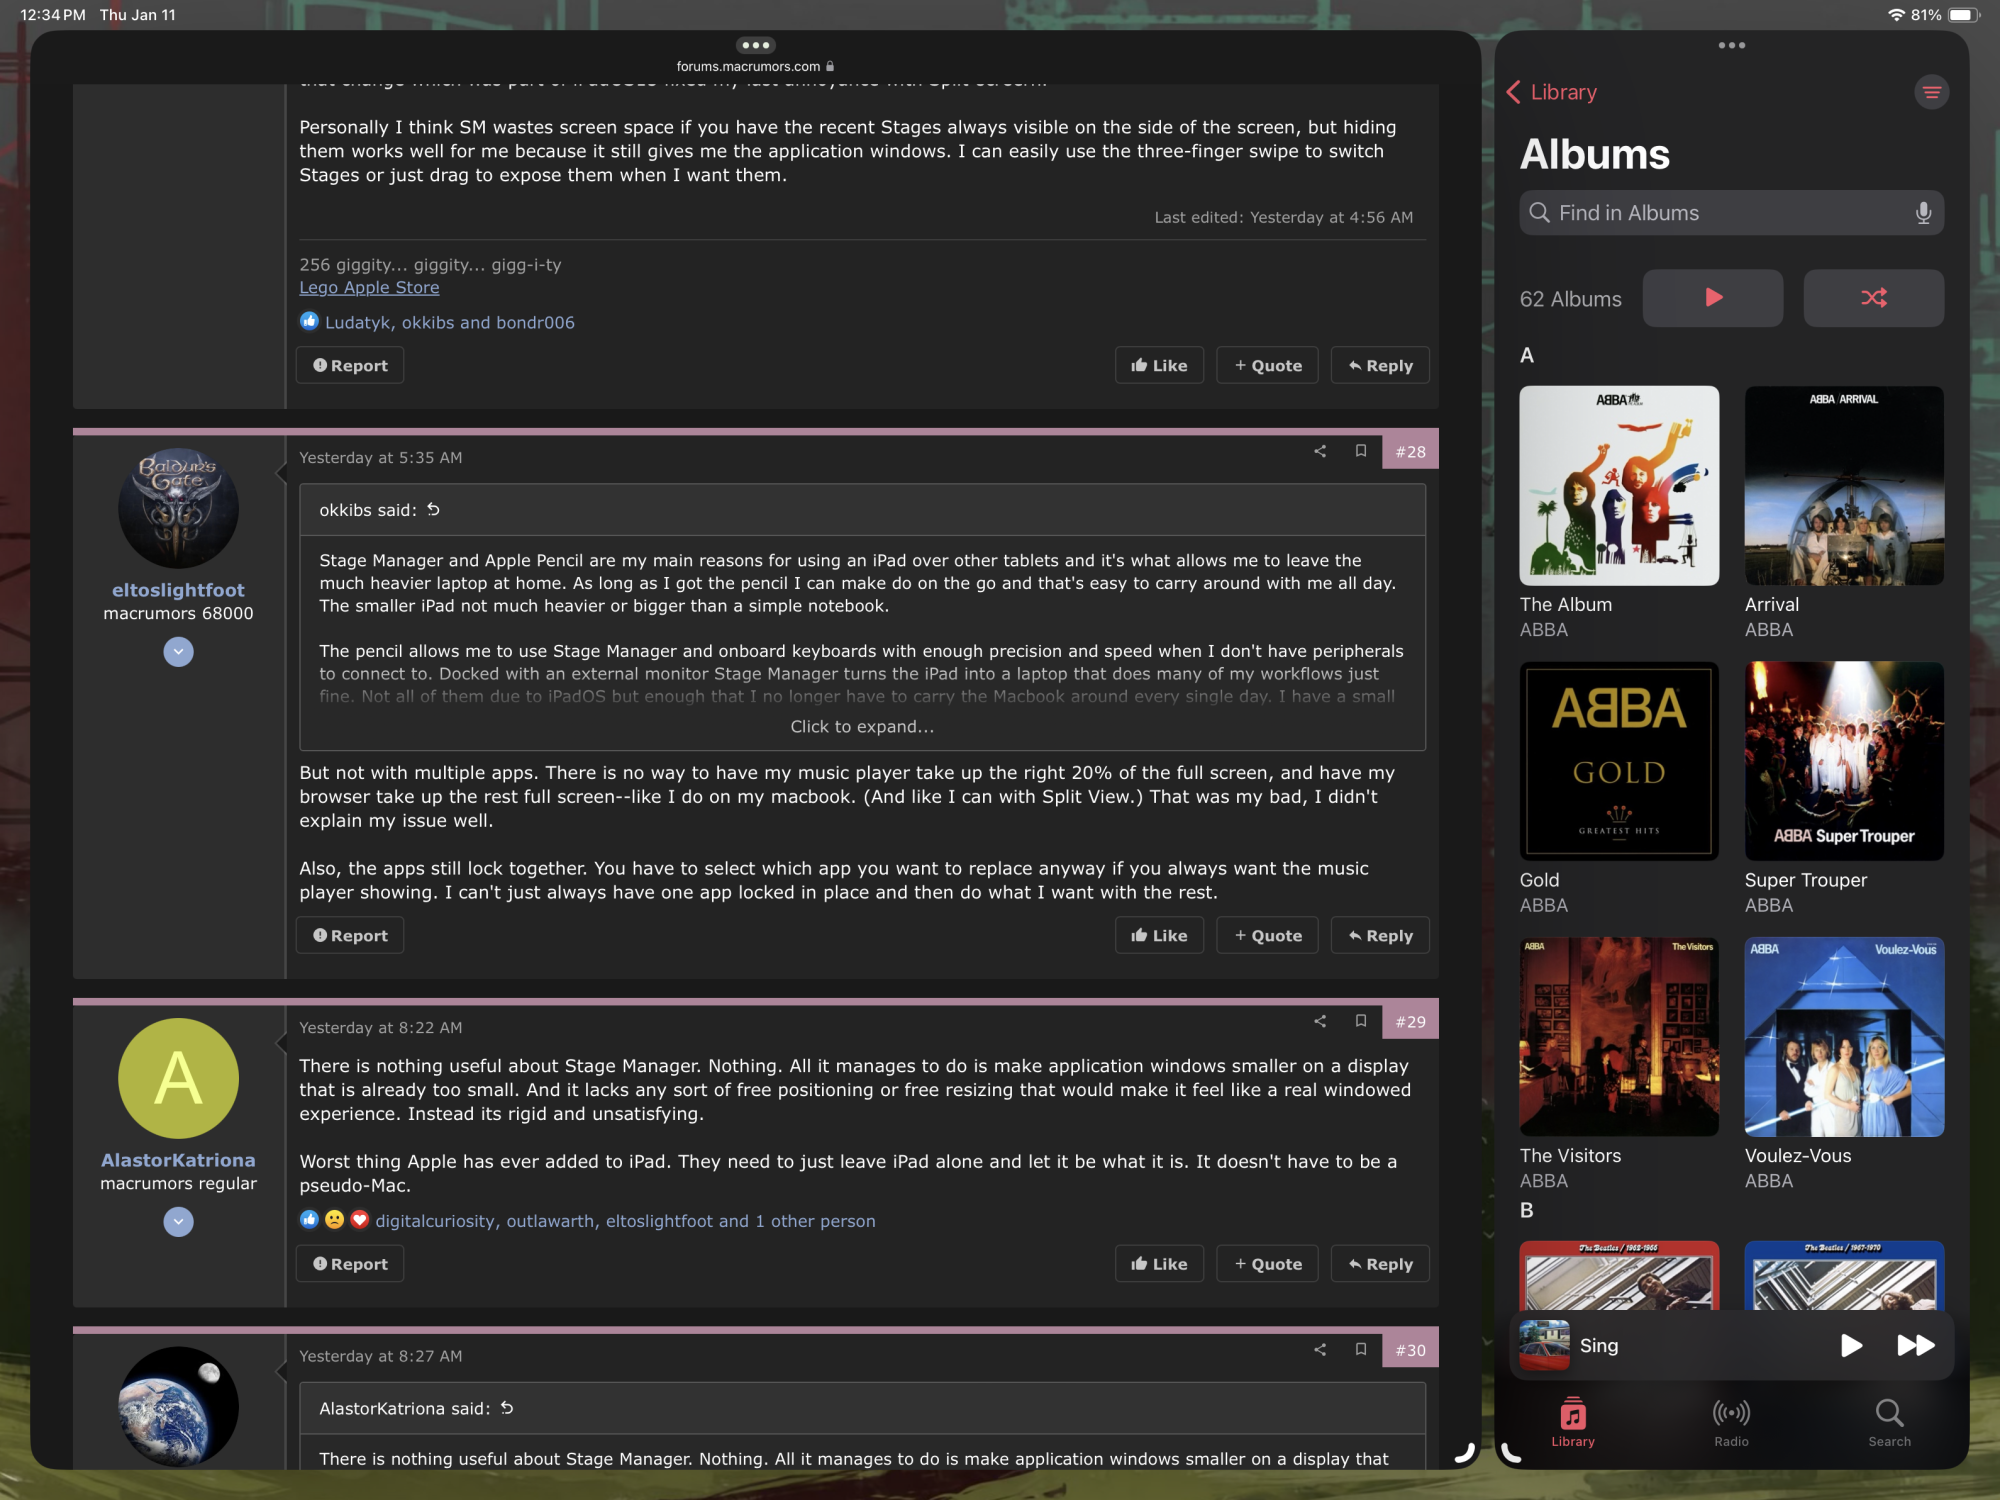Play the Sing track in mini player

coord(1851,1346)
